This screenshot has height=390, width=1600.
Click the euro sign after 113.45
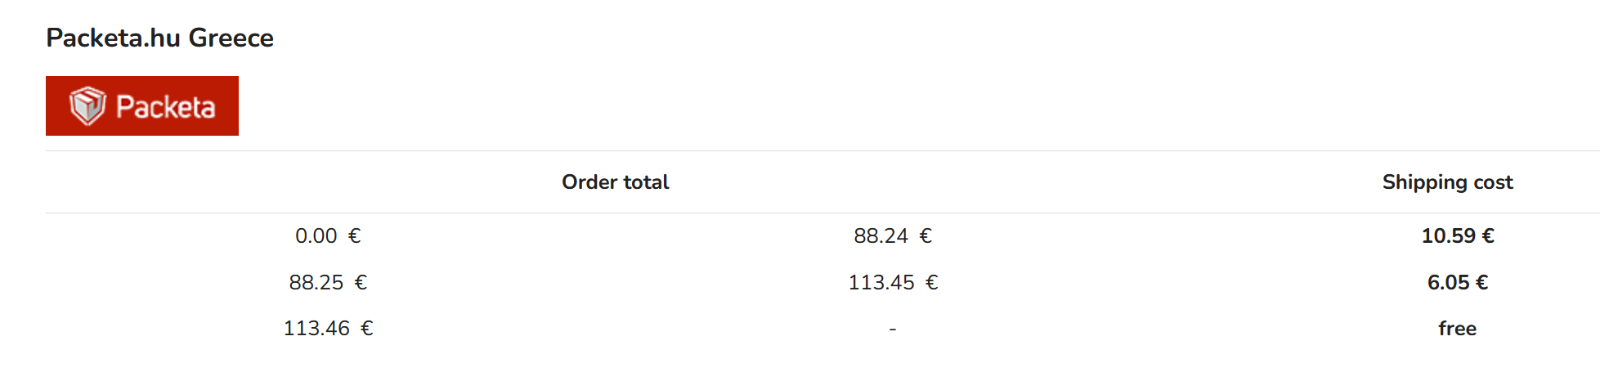pyautogui.click(x=931, y=282)
